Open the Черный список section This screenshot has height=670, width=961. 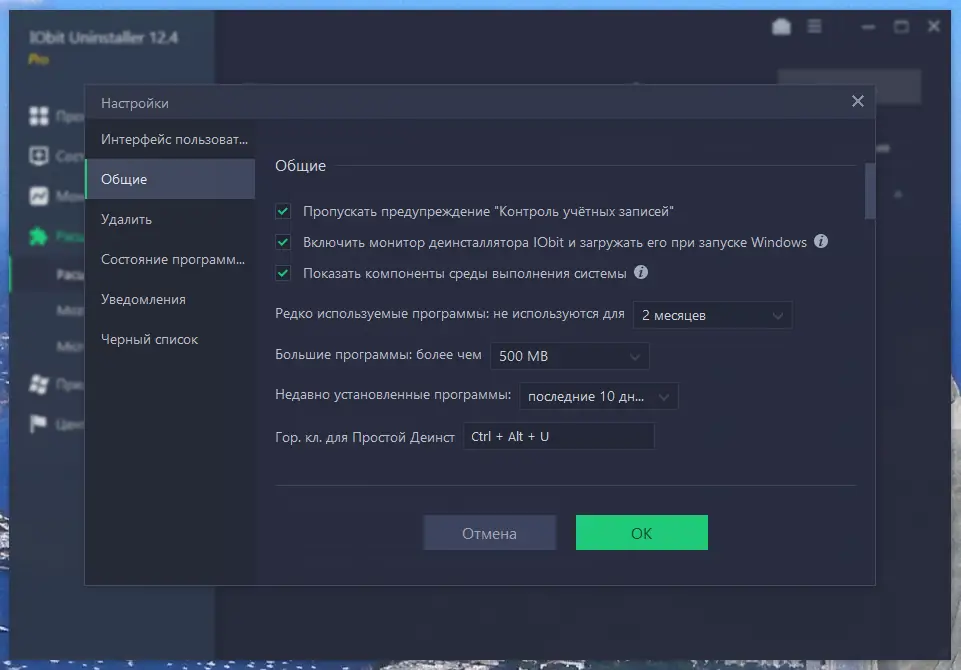(170, 339)
